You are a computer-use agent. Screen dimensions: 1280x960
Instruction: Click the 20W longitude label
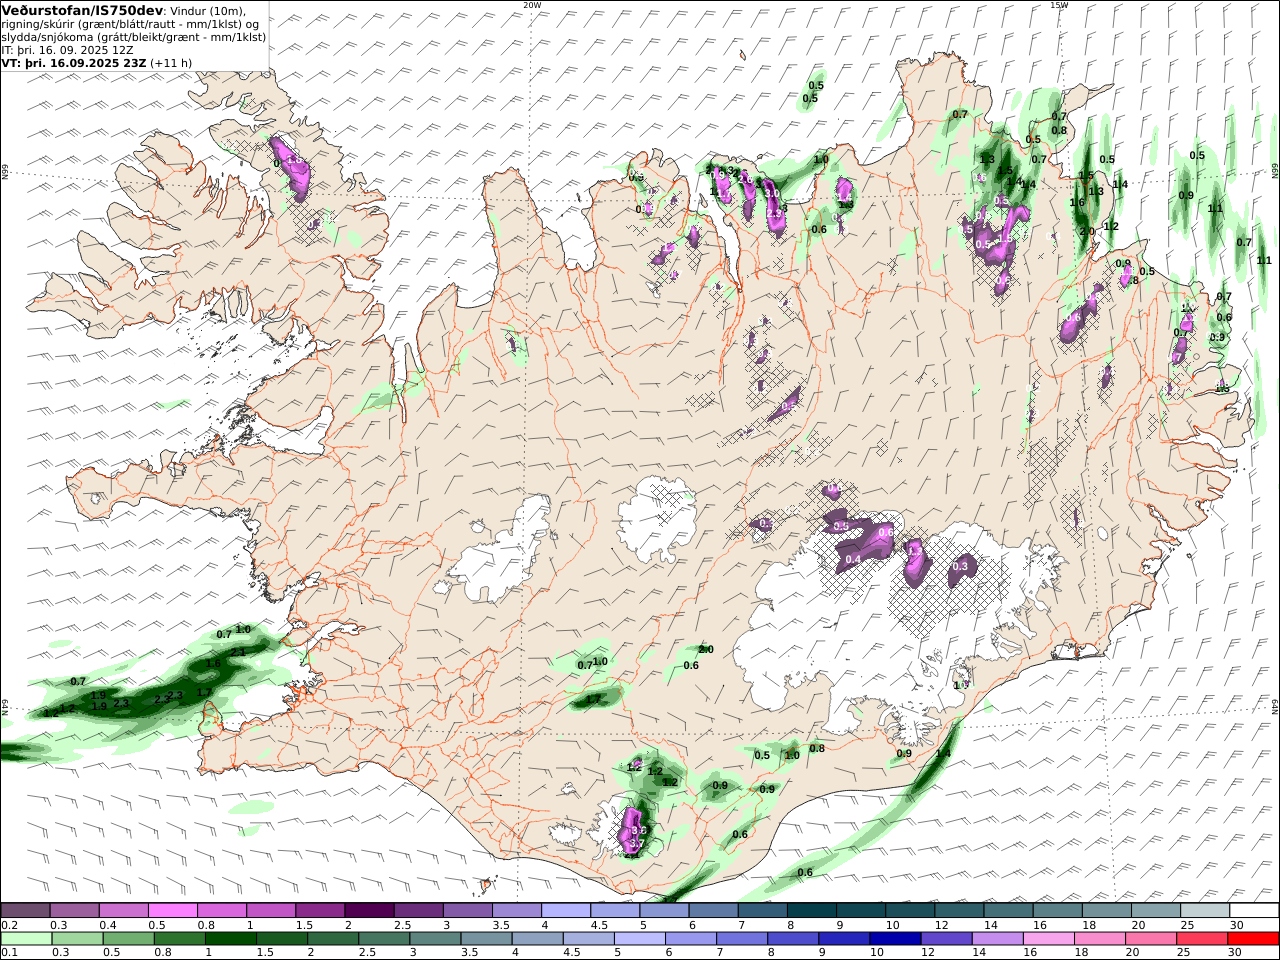(x=533, y=5)
